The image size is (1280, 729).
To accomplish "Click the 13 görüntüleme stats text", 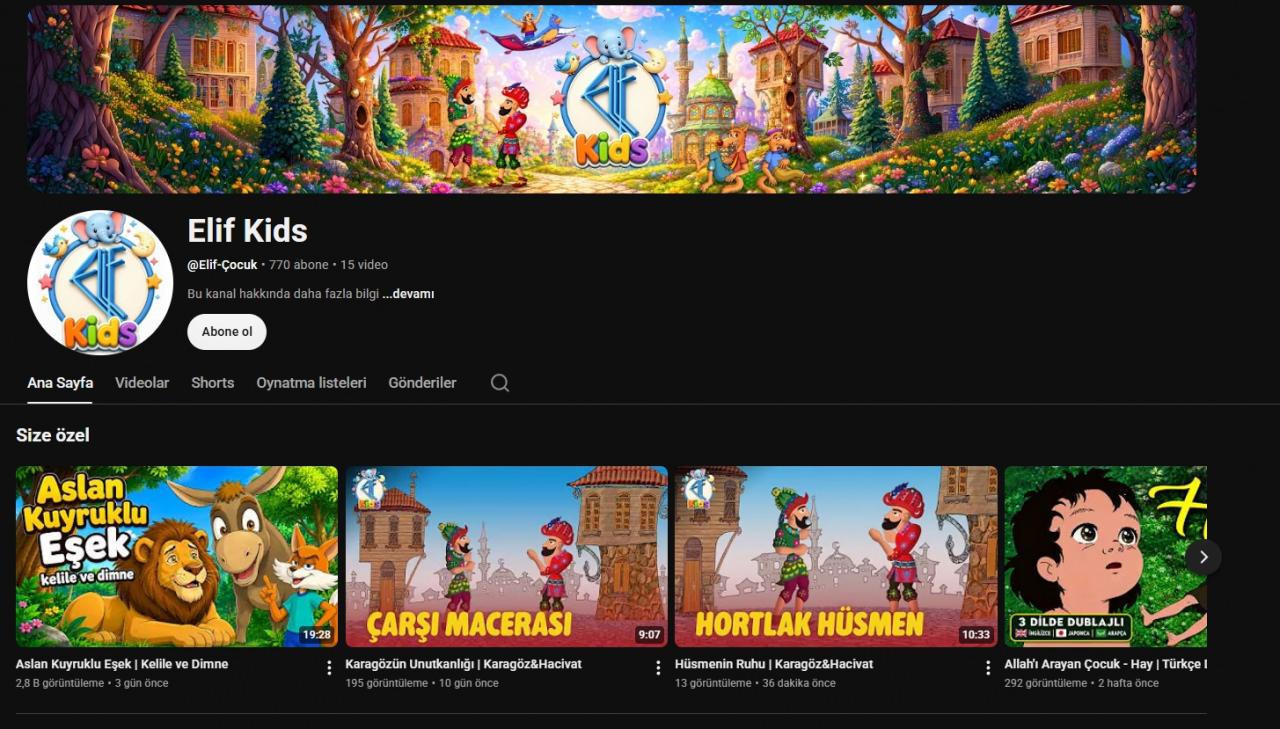I will (713, 683).
